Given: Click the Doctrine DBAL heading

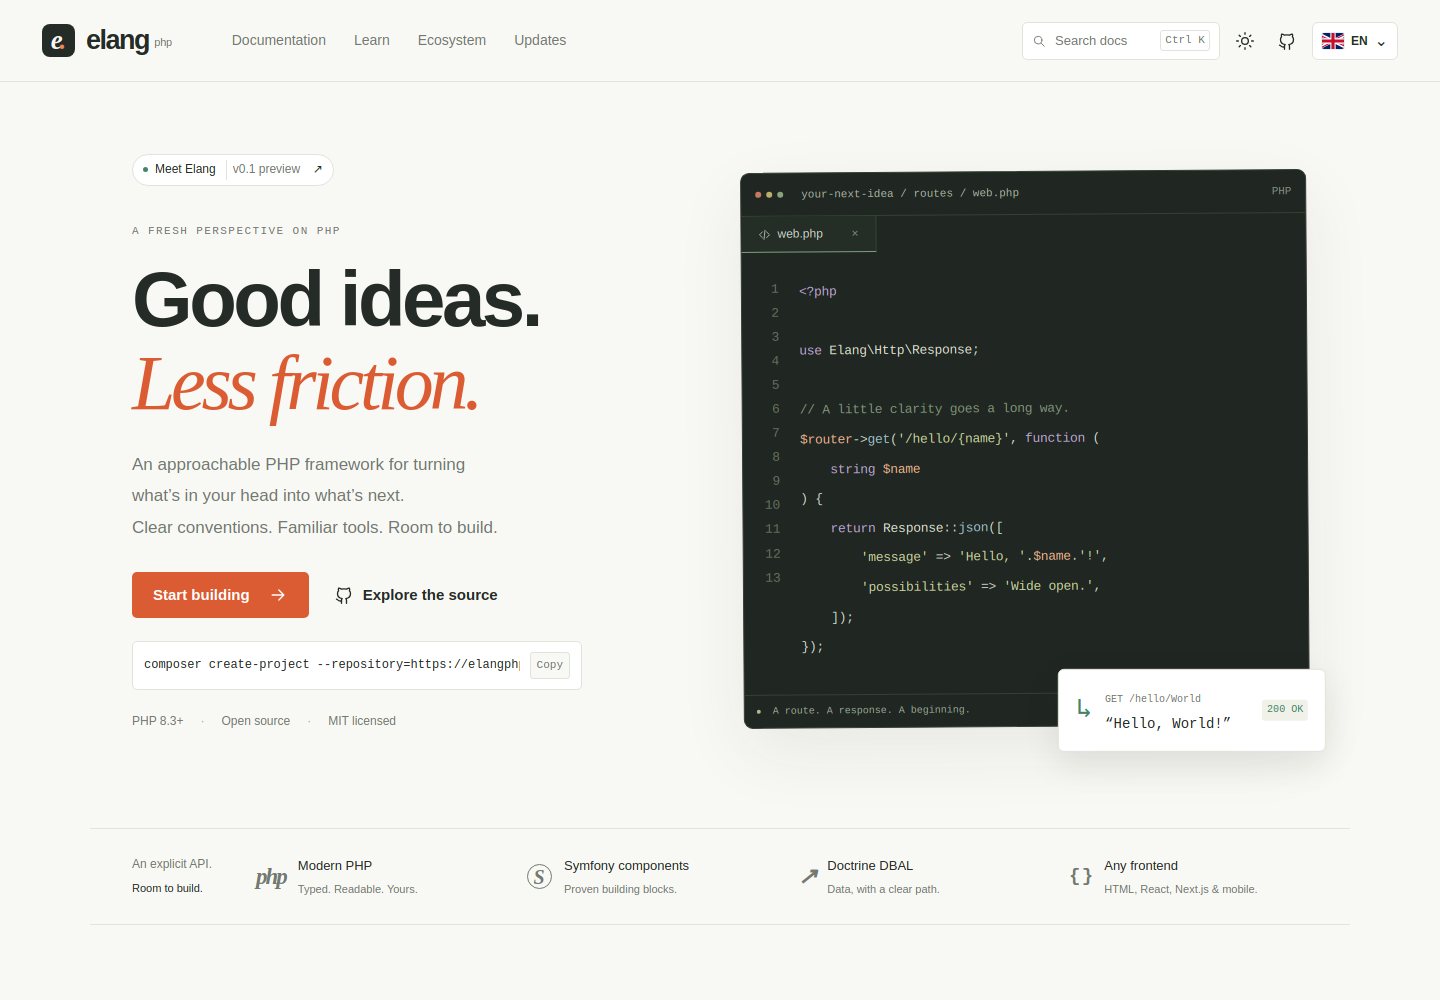Looking at the screenshot, I should pyautogui.click(x=870, y=866).
